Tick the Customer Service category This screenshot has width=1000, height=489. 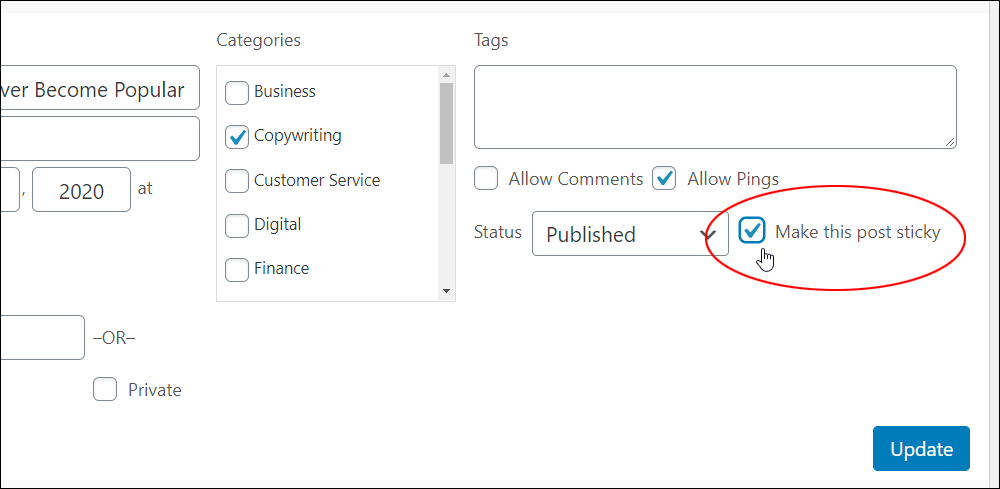(x=237, y=181)
